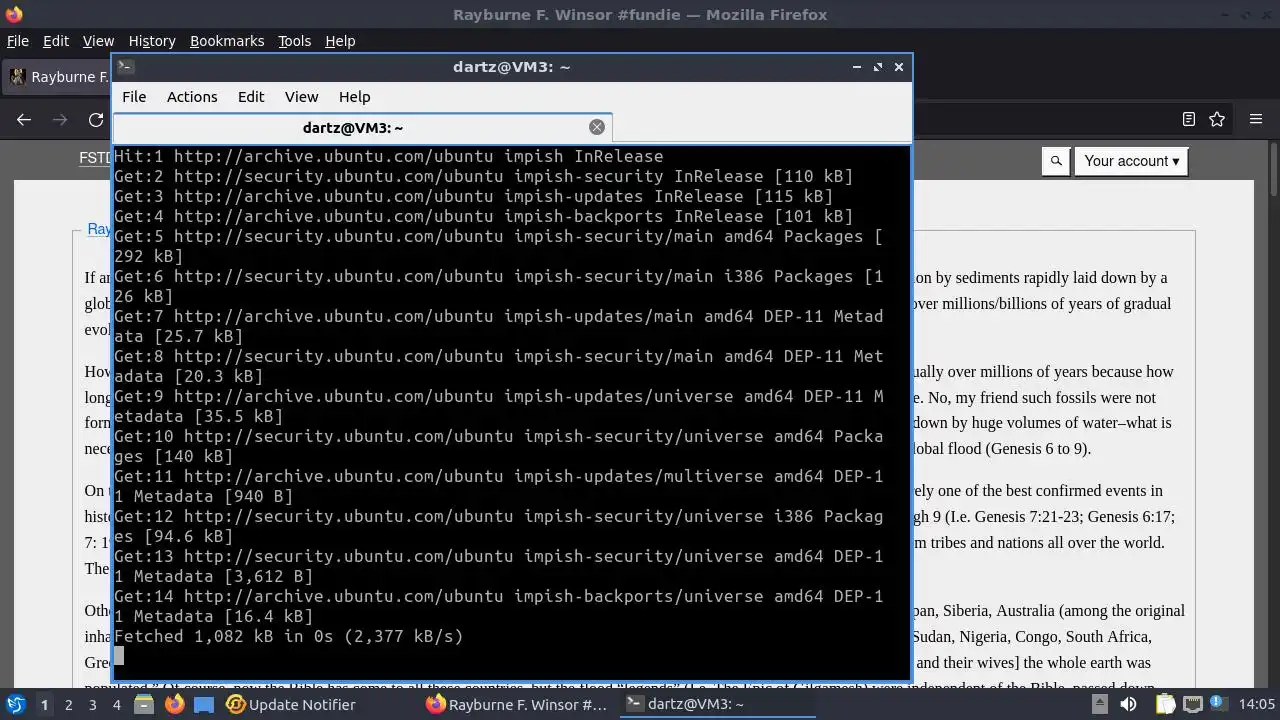Open Firefox hamburger application menu

tap(1256, 119)
